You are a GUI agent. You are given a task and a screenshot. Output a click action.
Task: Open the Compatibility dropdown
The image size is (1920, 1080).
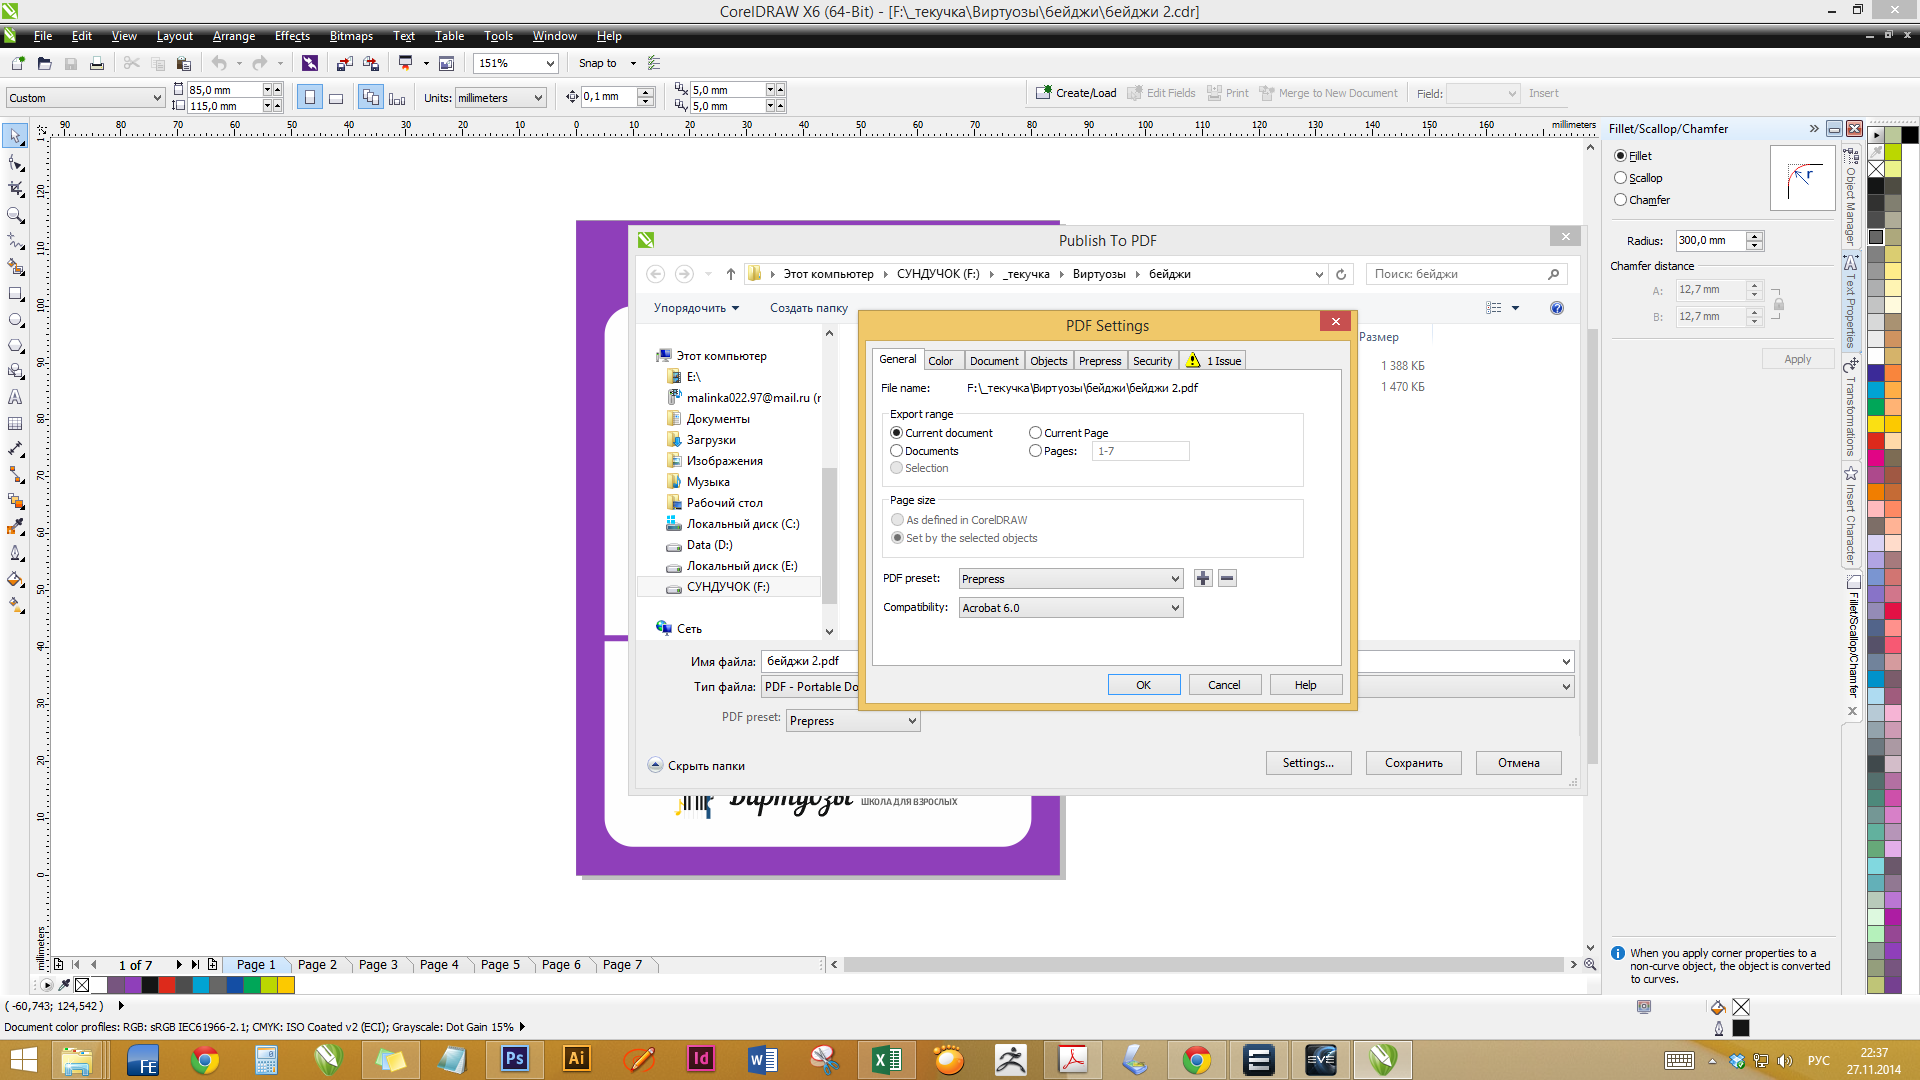[1071, 608]
